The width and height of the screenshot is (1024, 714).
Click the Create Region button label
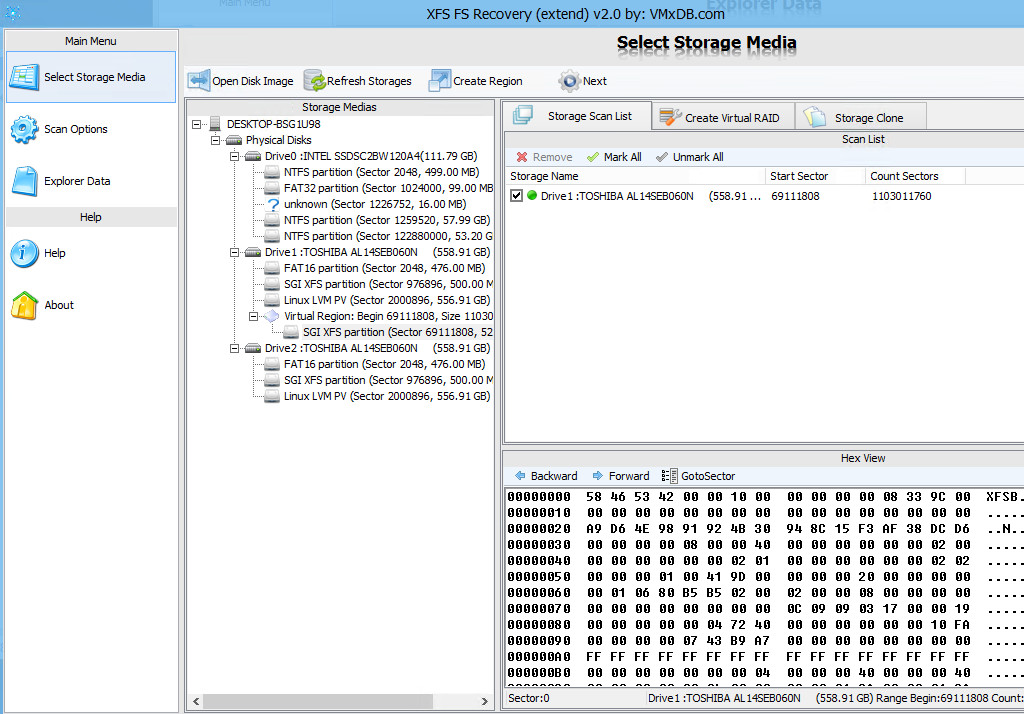click(x=488, y=81)
